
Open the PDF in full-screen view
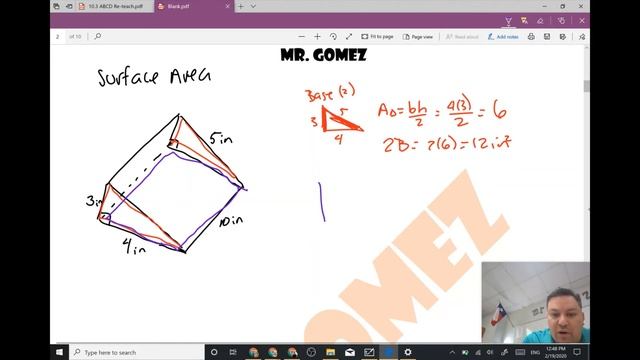tap(349, 37)
